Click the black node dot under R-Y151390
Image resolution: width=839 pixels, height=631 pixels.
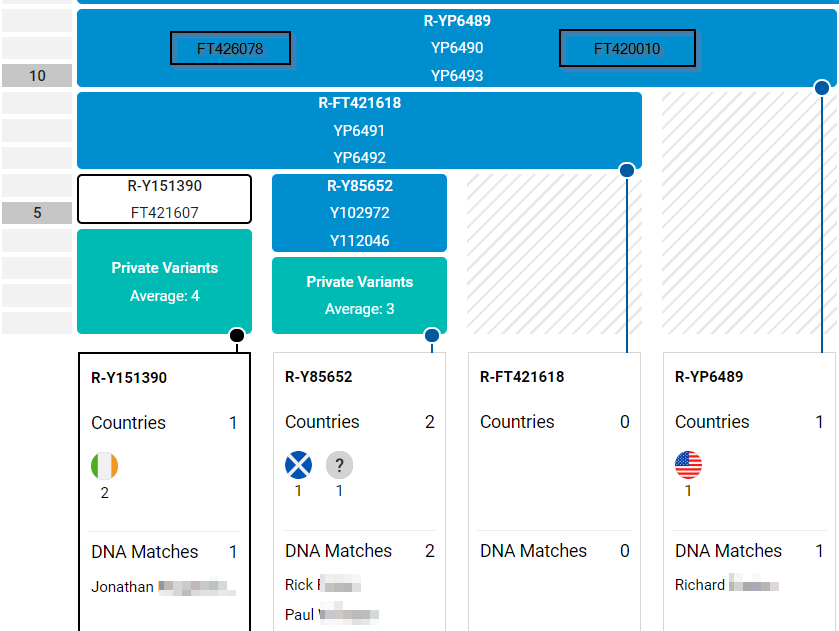(x=237, y=335)
